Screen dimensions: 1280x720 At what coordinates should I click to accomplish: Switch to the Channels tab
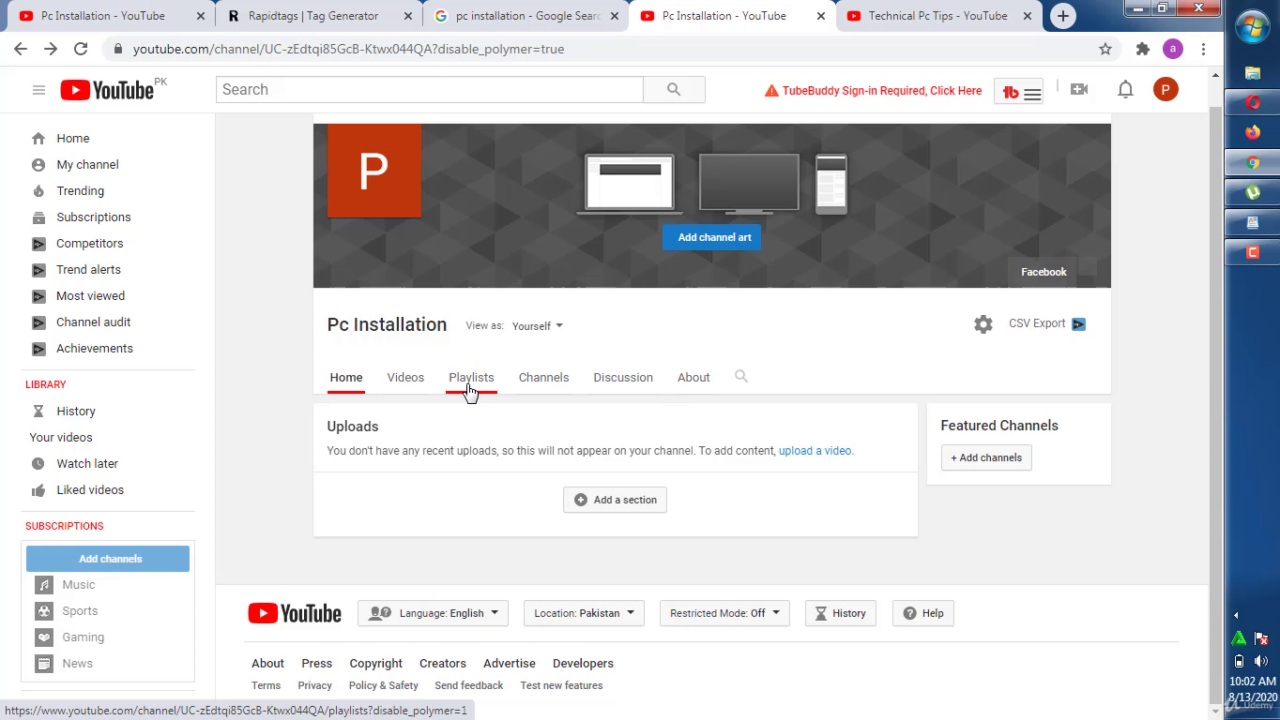tap(544, 377)
